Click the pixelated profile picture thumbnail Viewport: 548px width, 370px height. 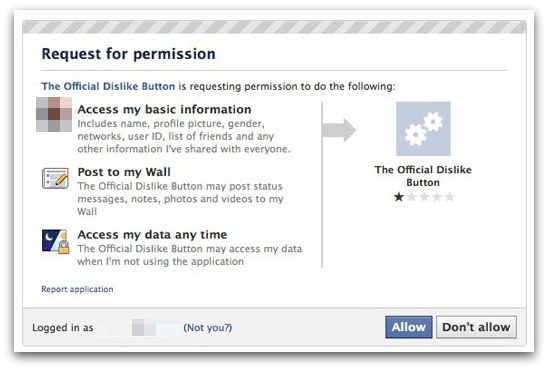54,115
